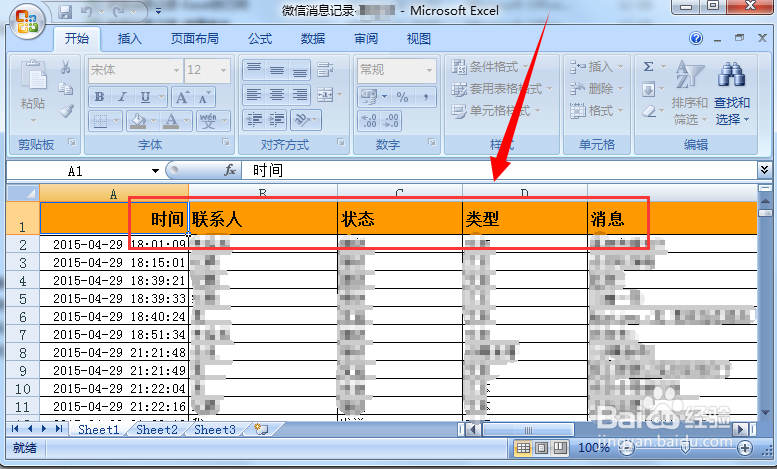Increase decimal places

[369, 121]
